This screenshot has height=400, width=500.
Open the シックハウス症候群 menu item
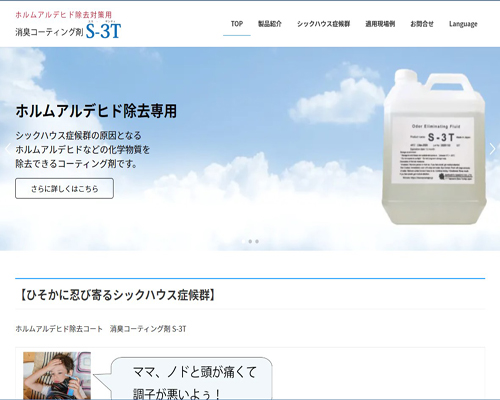(323, 24)
